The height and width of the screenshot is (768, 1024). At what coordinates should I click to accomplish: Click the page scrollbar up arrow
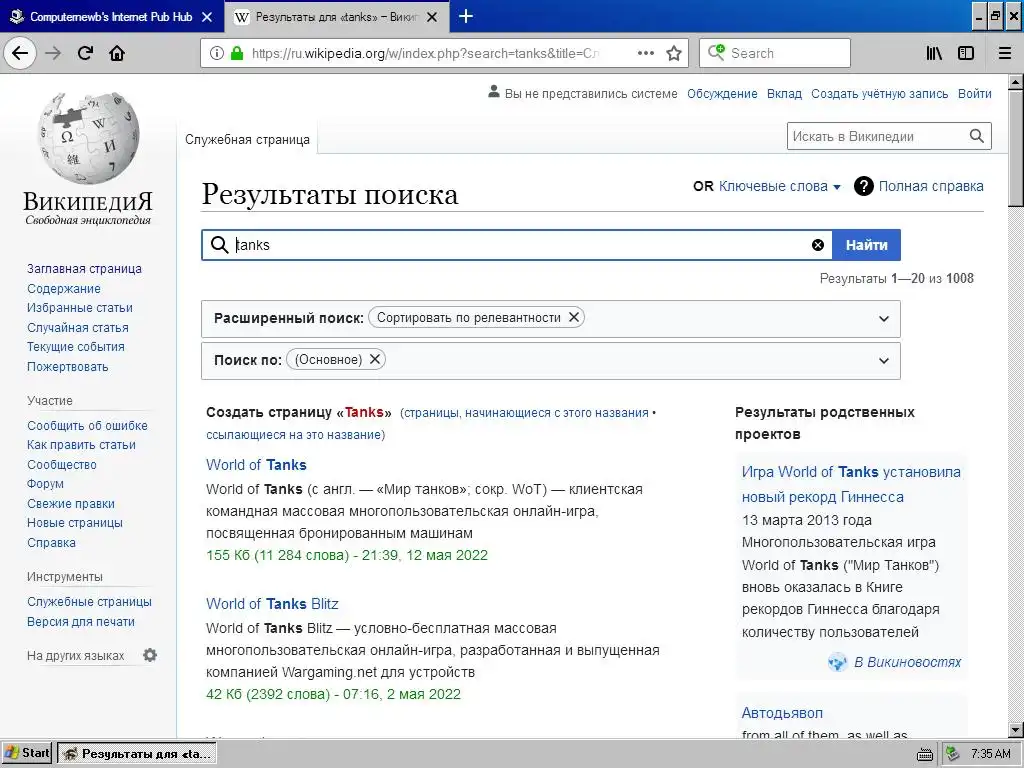coord(1016,82)
